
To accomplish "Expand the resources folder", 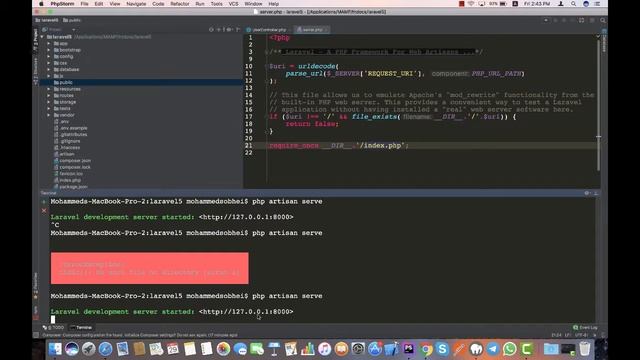I will click(x=49, y=89).
